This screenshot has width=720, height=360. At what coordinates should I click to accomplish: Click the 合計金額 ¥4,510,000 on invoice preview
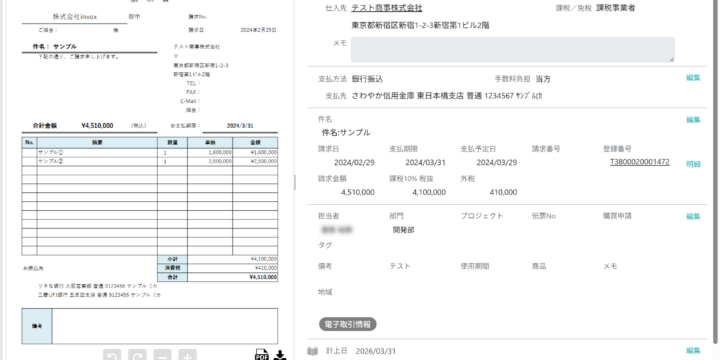pos(97,125)
